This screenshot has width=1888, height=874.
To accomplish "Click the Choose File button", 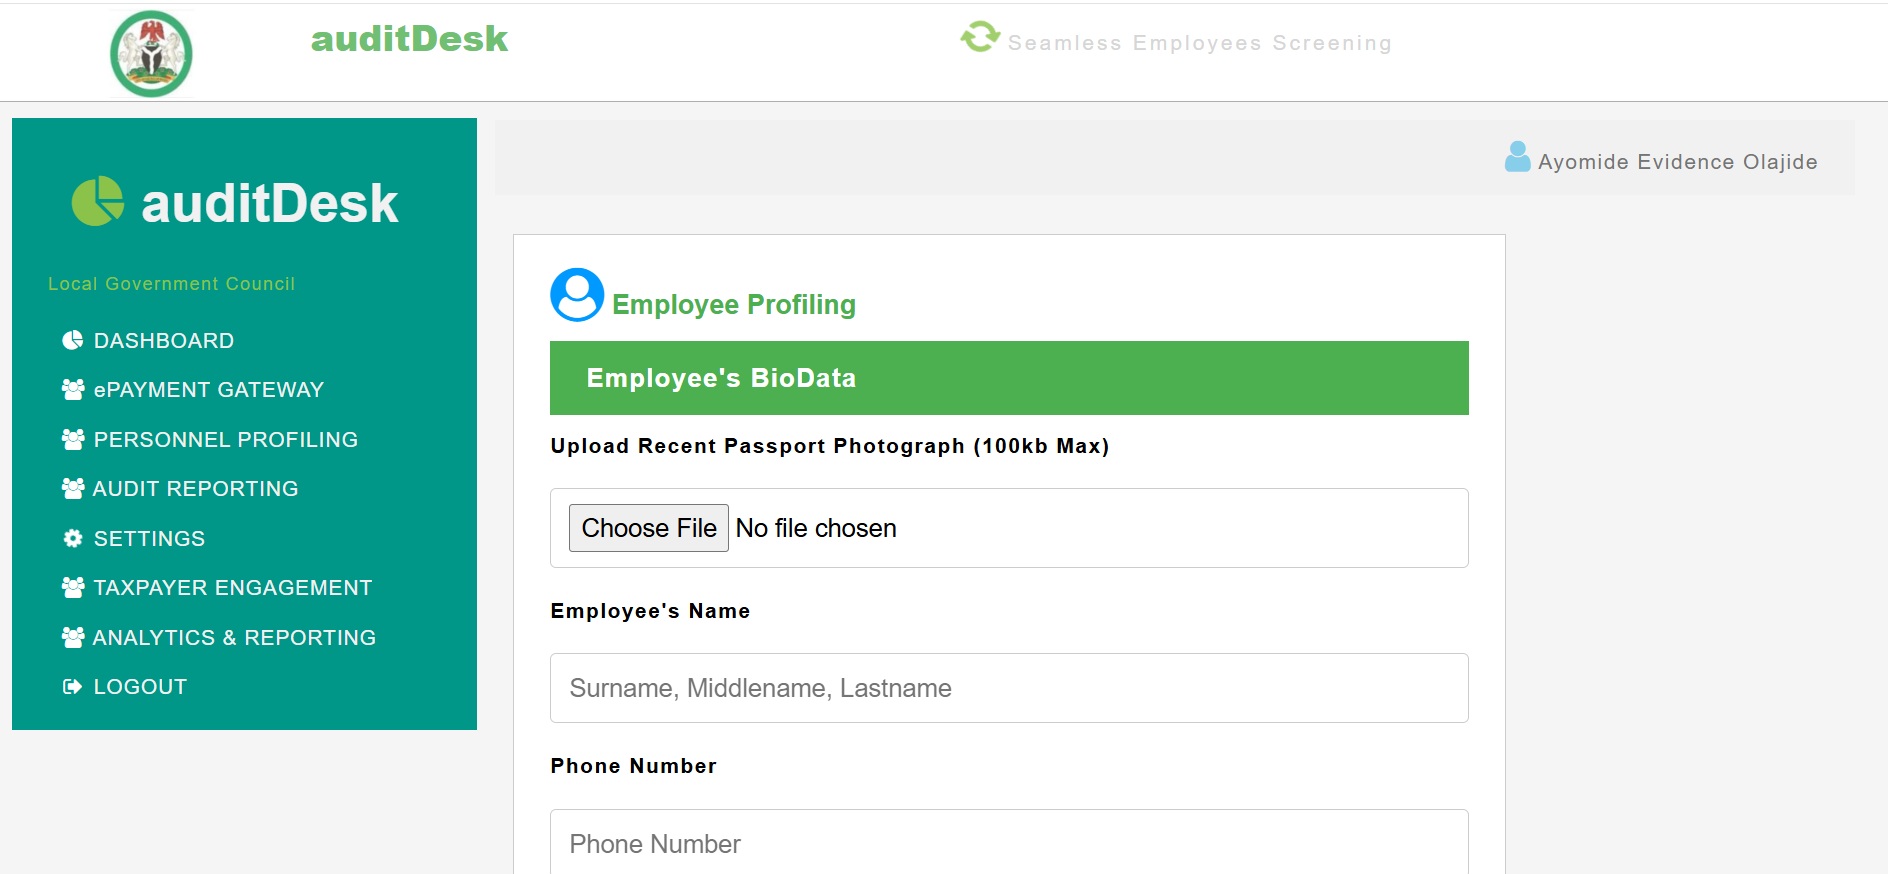I will click(649, 528).
